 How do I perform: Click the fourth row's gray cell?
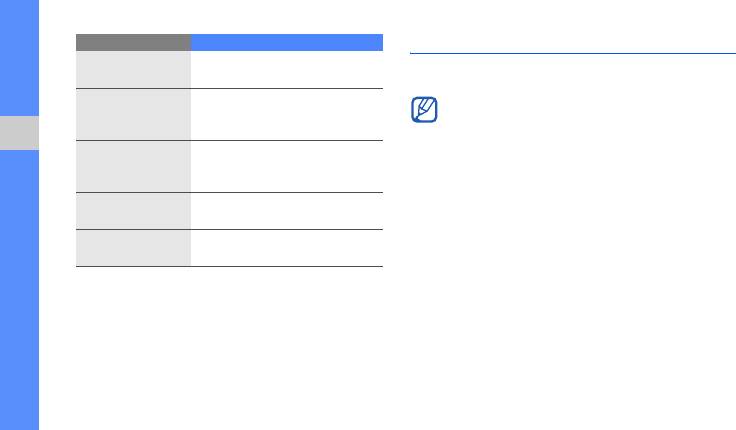pyautogui.click(x=133, y=211)
